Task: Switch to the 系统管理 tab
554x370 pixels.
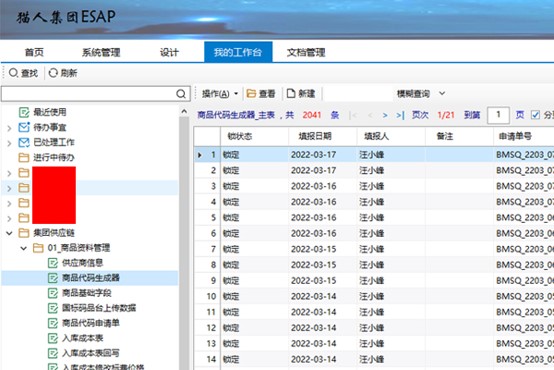Action: pyautogui.click(x=101, y=53)
